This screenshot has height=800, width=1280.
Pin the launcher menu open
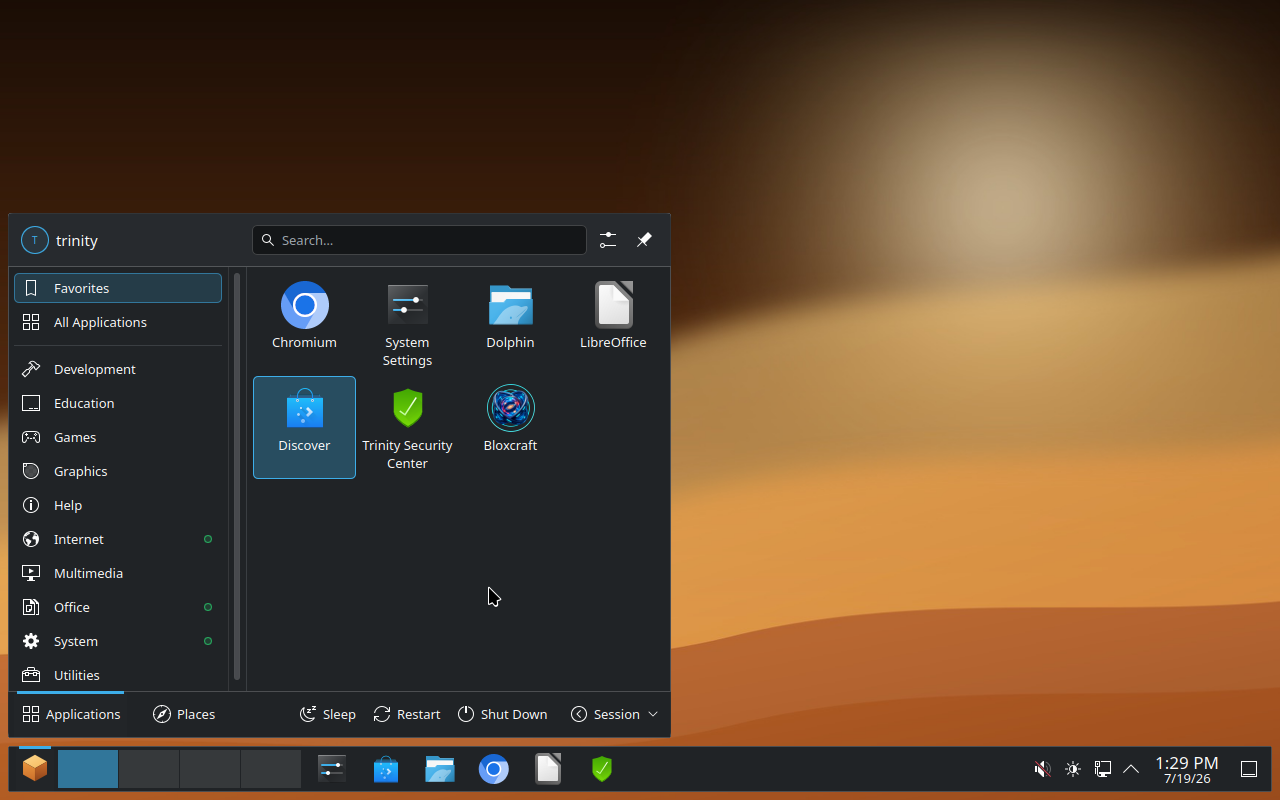pyautogui.click(x=644, y=240)
